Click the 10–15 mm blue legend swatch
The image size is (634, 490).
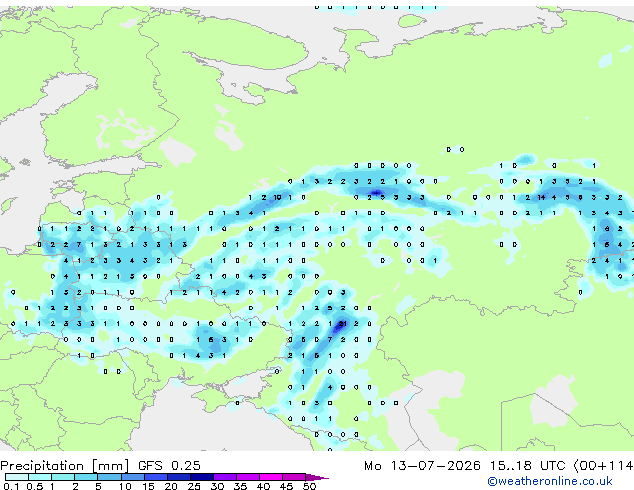pyautogui.click(x=132, y=477)
